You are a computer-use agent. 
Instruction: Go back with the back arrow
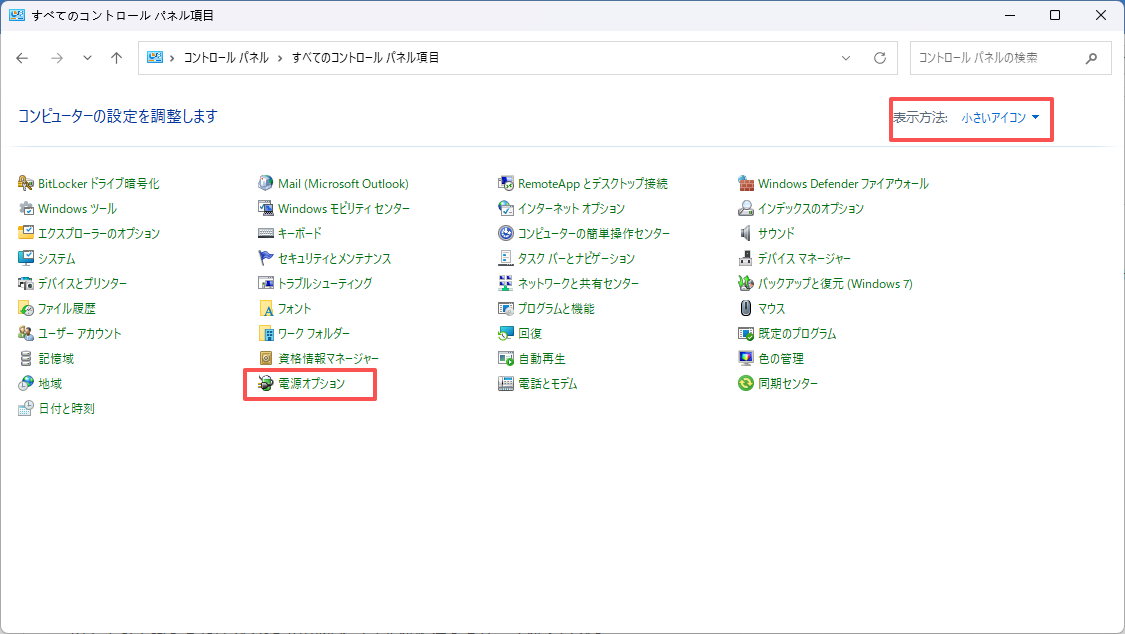coord(22,58)
